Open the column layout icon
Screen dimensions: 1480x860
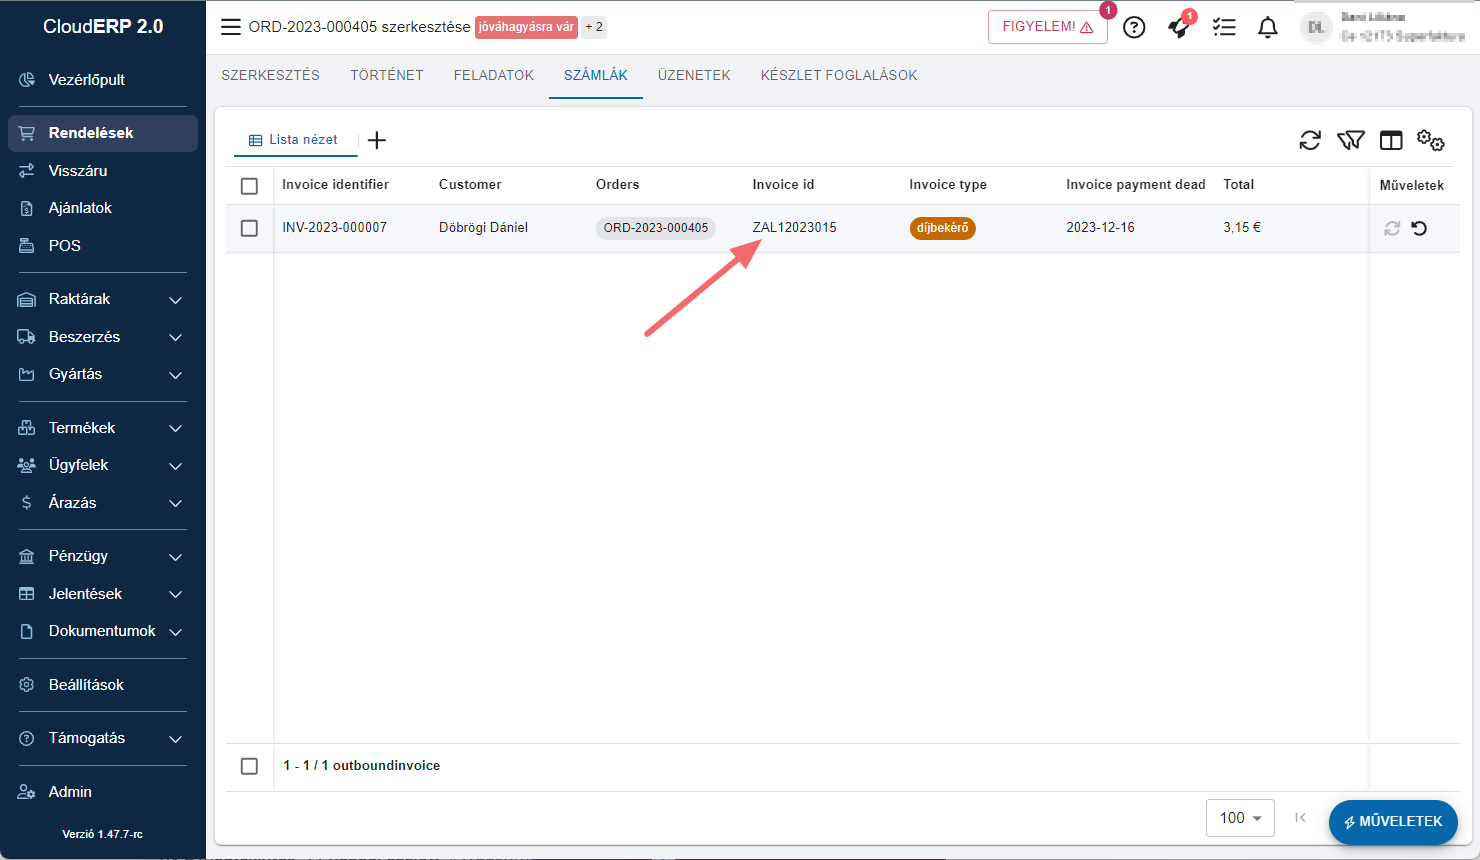[1391, 141]
